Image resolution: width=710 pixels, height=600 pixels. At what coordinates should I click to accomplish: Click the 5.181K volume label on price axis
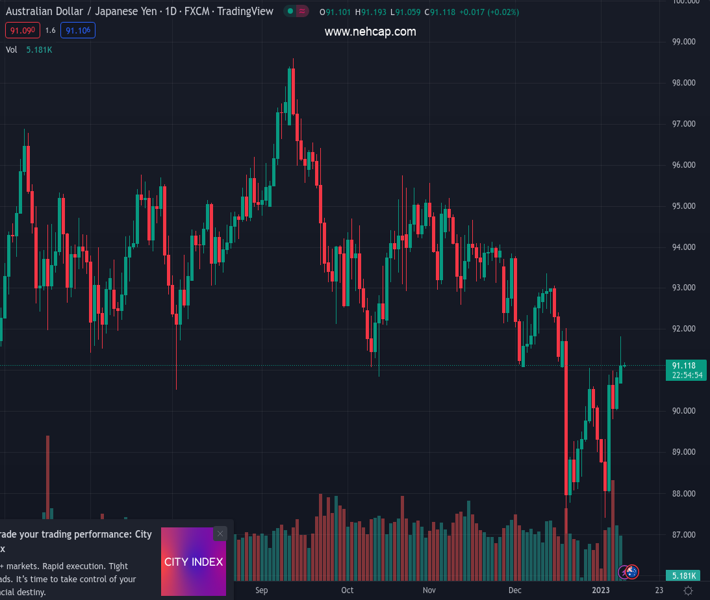coord(685,576)
